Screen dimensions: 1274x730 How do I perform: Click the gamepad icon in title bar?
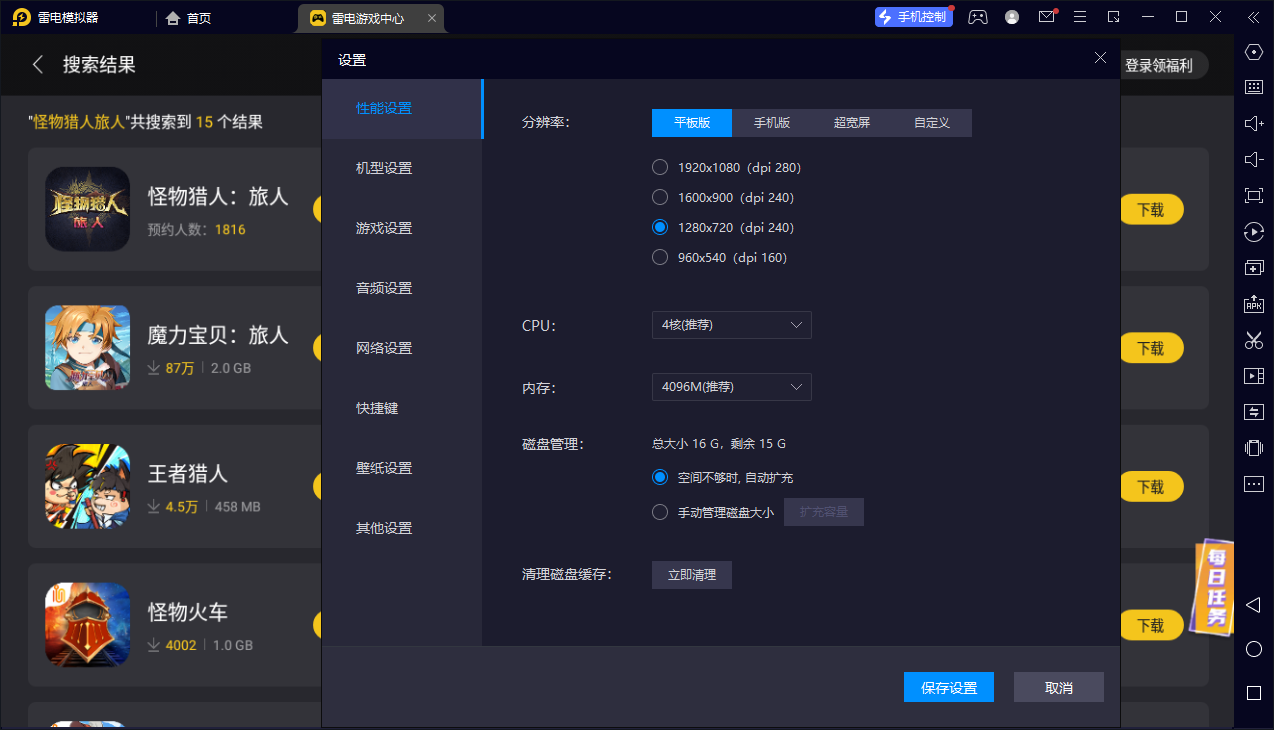click(x=978, y=17)
